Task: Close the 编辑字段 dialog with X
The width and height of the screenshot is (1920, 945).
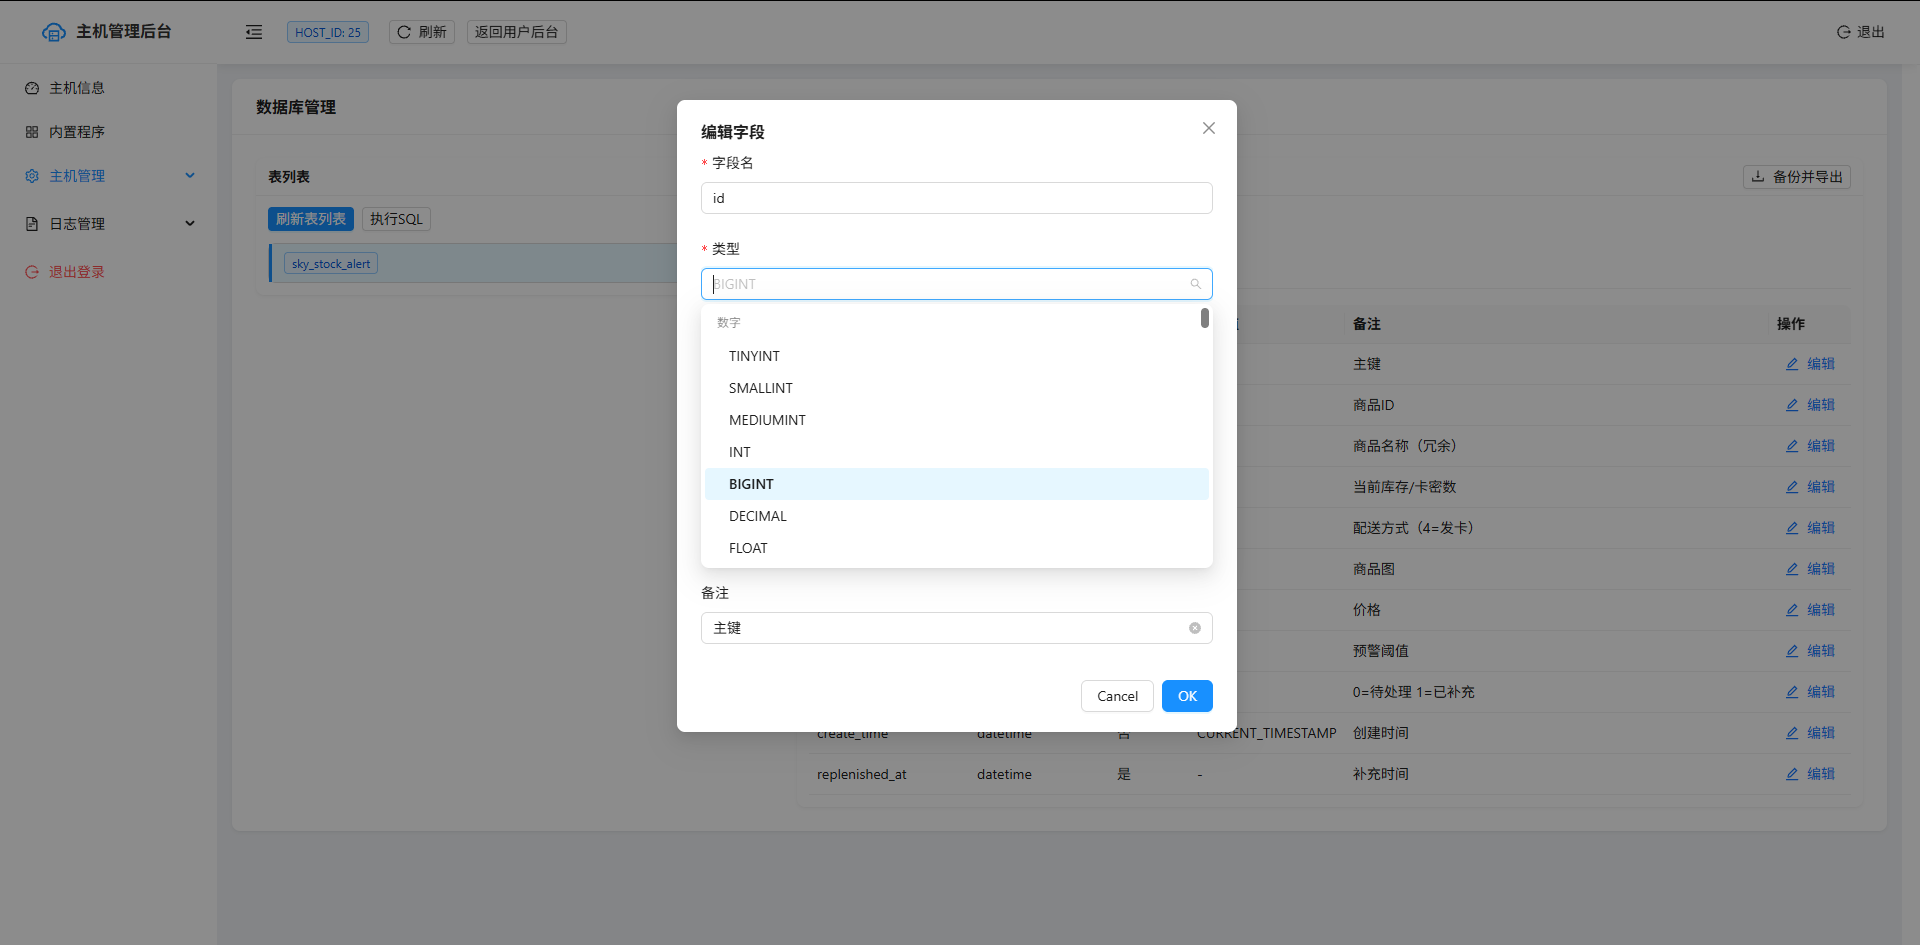Action: pyautogui.click(x=1208, y=128)
